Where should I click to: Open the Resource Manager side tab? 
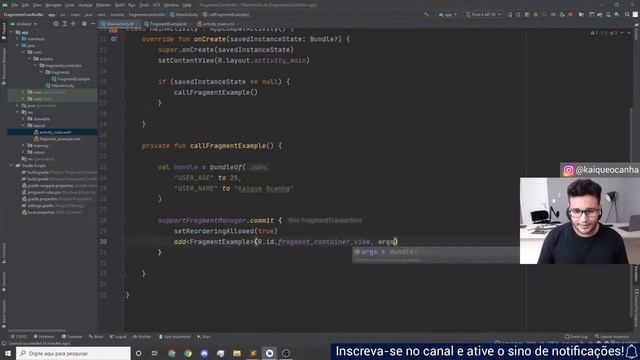(x=4, y=65)
